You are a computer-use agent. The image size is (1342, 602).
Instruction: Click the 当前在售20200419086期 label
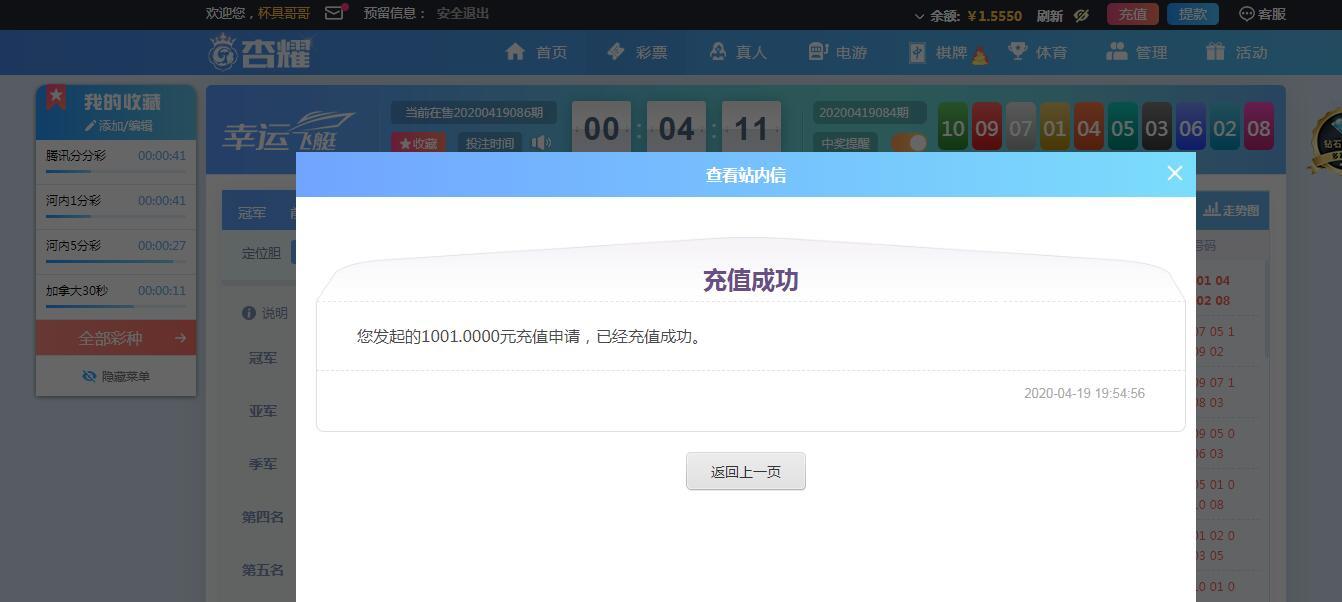[x=474, y=113]
